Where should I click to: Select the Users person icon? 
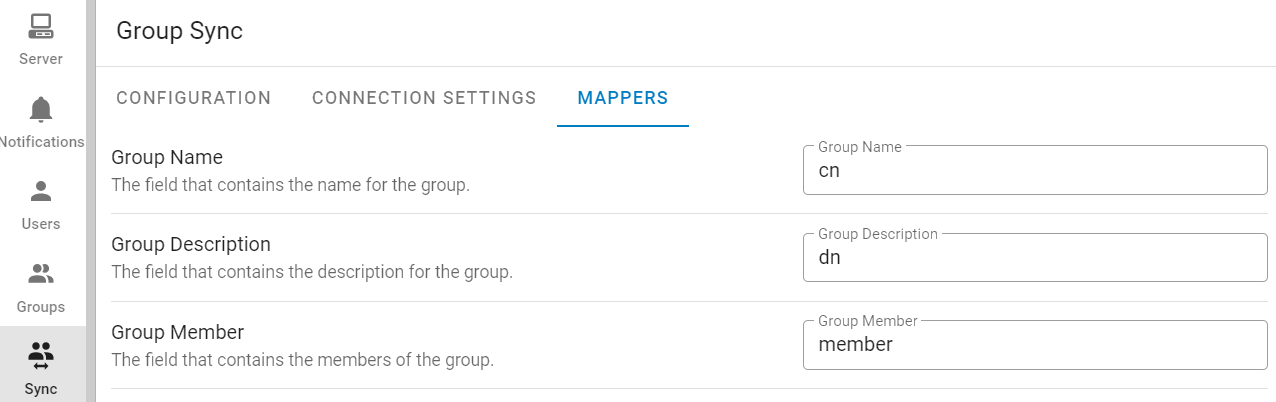click(41, 191)
